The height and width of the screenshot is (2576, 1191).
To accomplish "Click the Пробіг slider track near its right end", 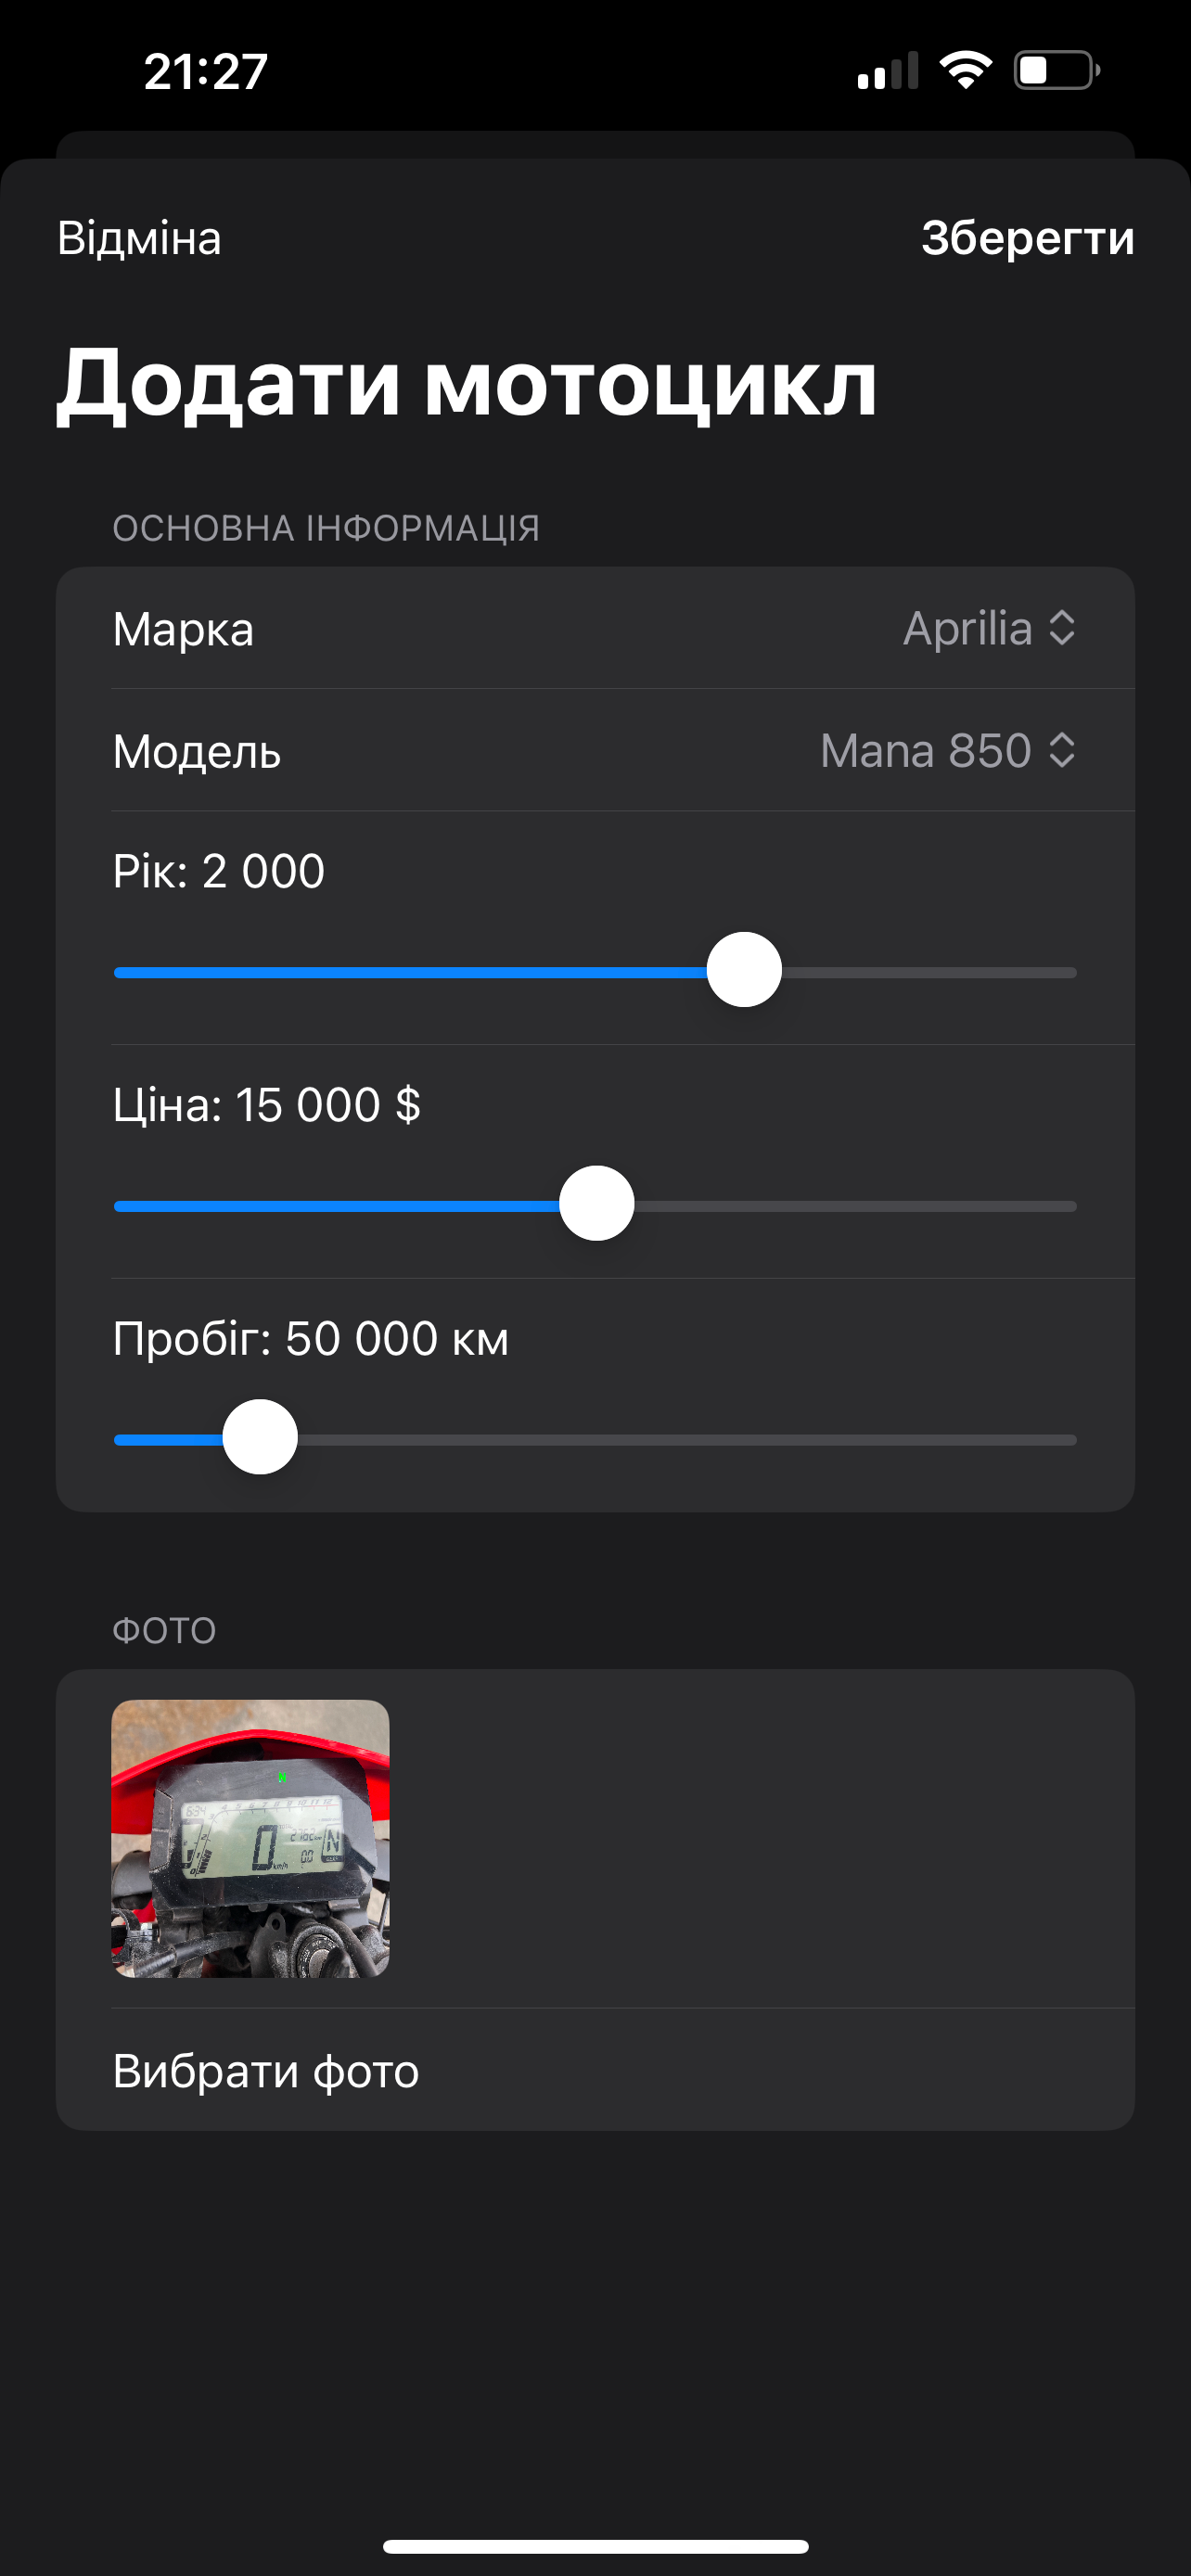I will [x=1040, y=1440].
